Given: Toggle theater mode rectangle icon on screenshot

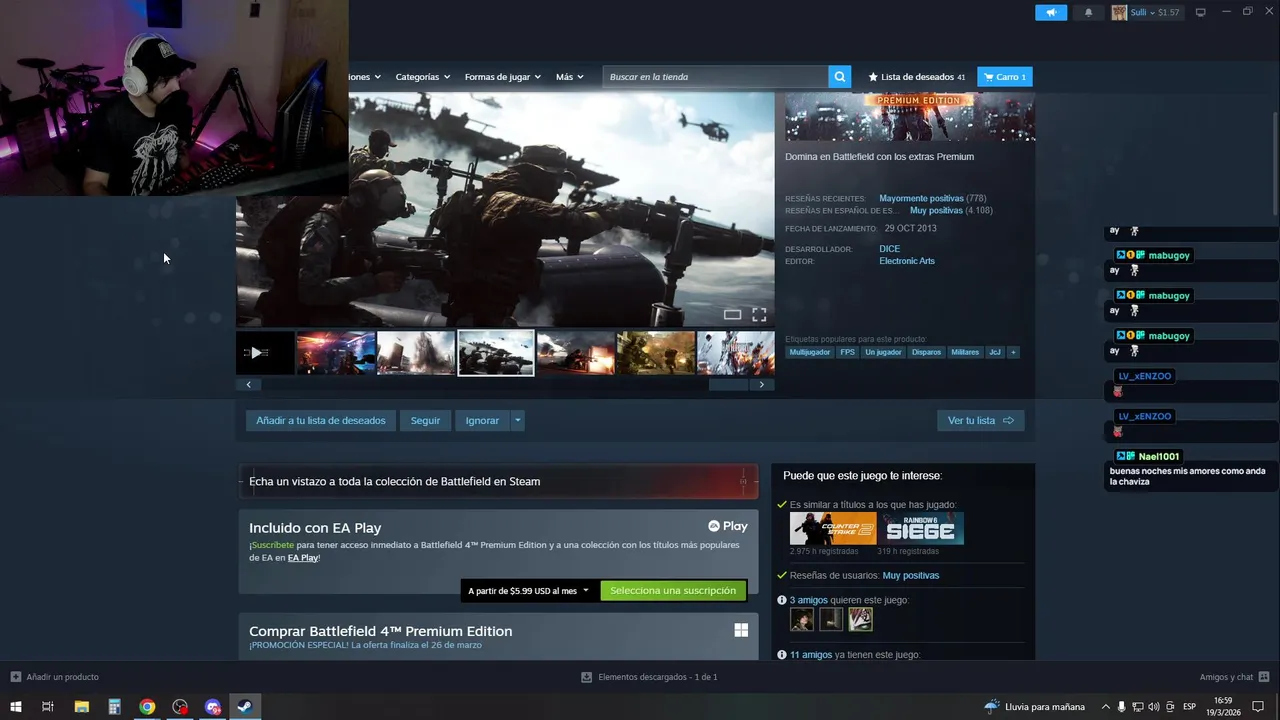Looking at the screenshot, I should coord(732,315).
